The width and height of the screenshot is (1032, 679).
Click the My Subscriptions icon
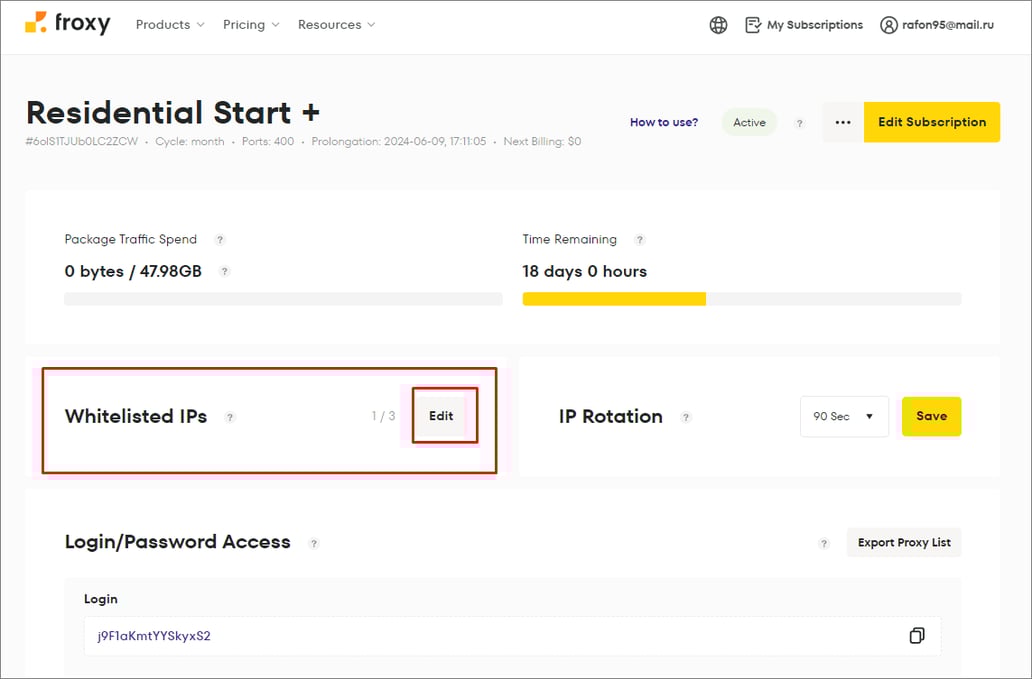pyautogui.click(x=752, y=24)
